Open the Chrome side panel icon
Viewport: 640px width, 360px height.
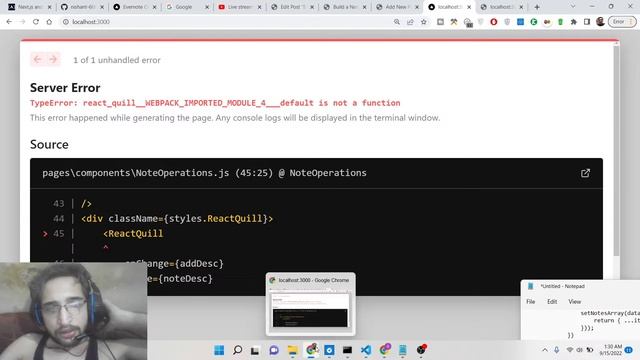click(x=587, y=22)
